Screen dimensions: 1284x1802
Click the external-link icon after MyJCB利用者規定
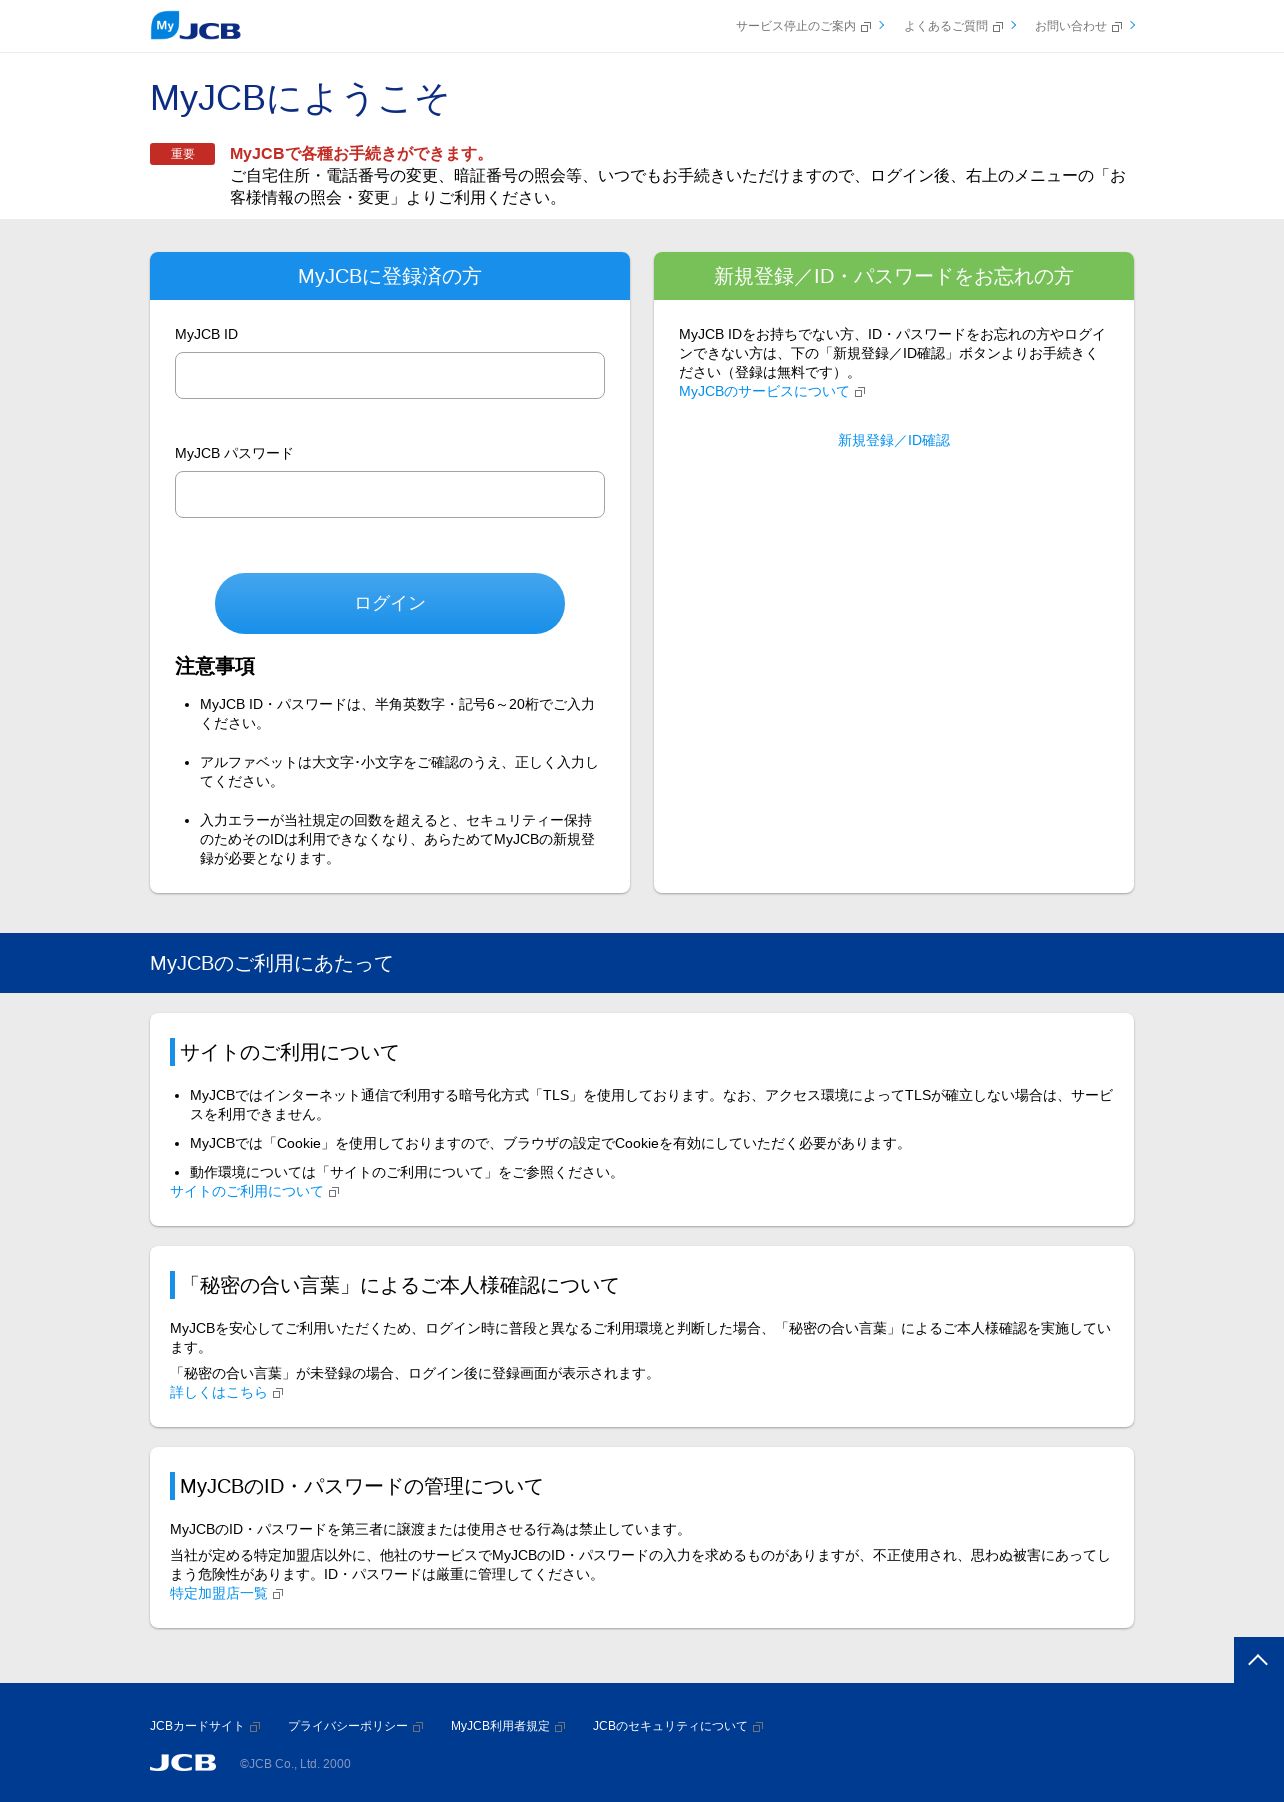tap(560, 1727)
